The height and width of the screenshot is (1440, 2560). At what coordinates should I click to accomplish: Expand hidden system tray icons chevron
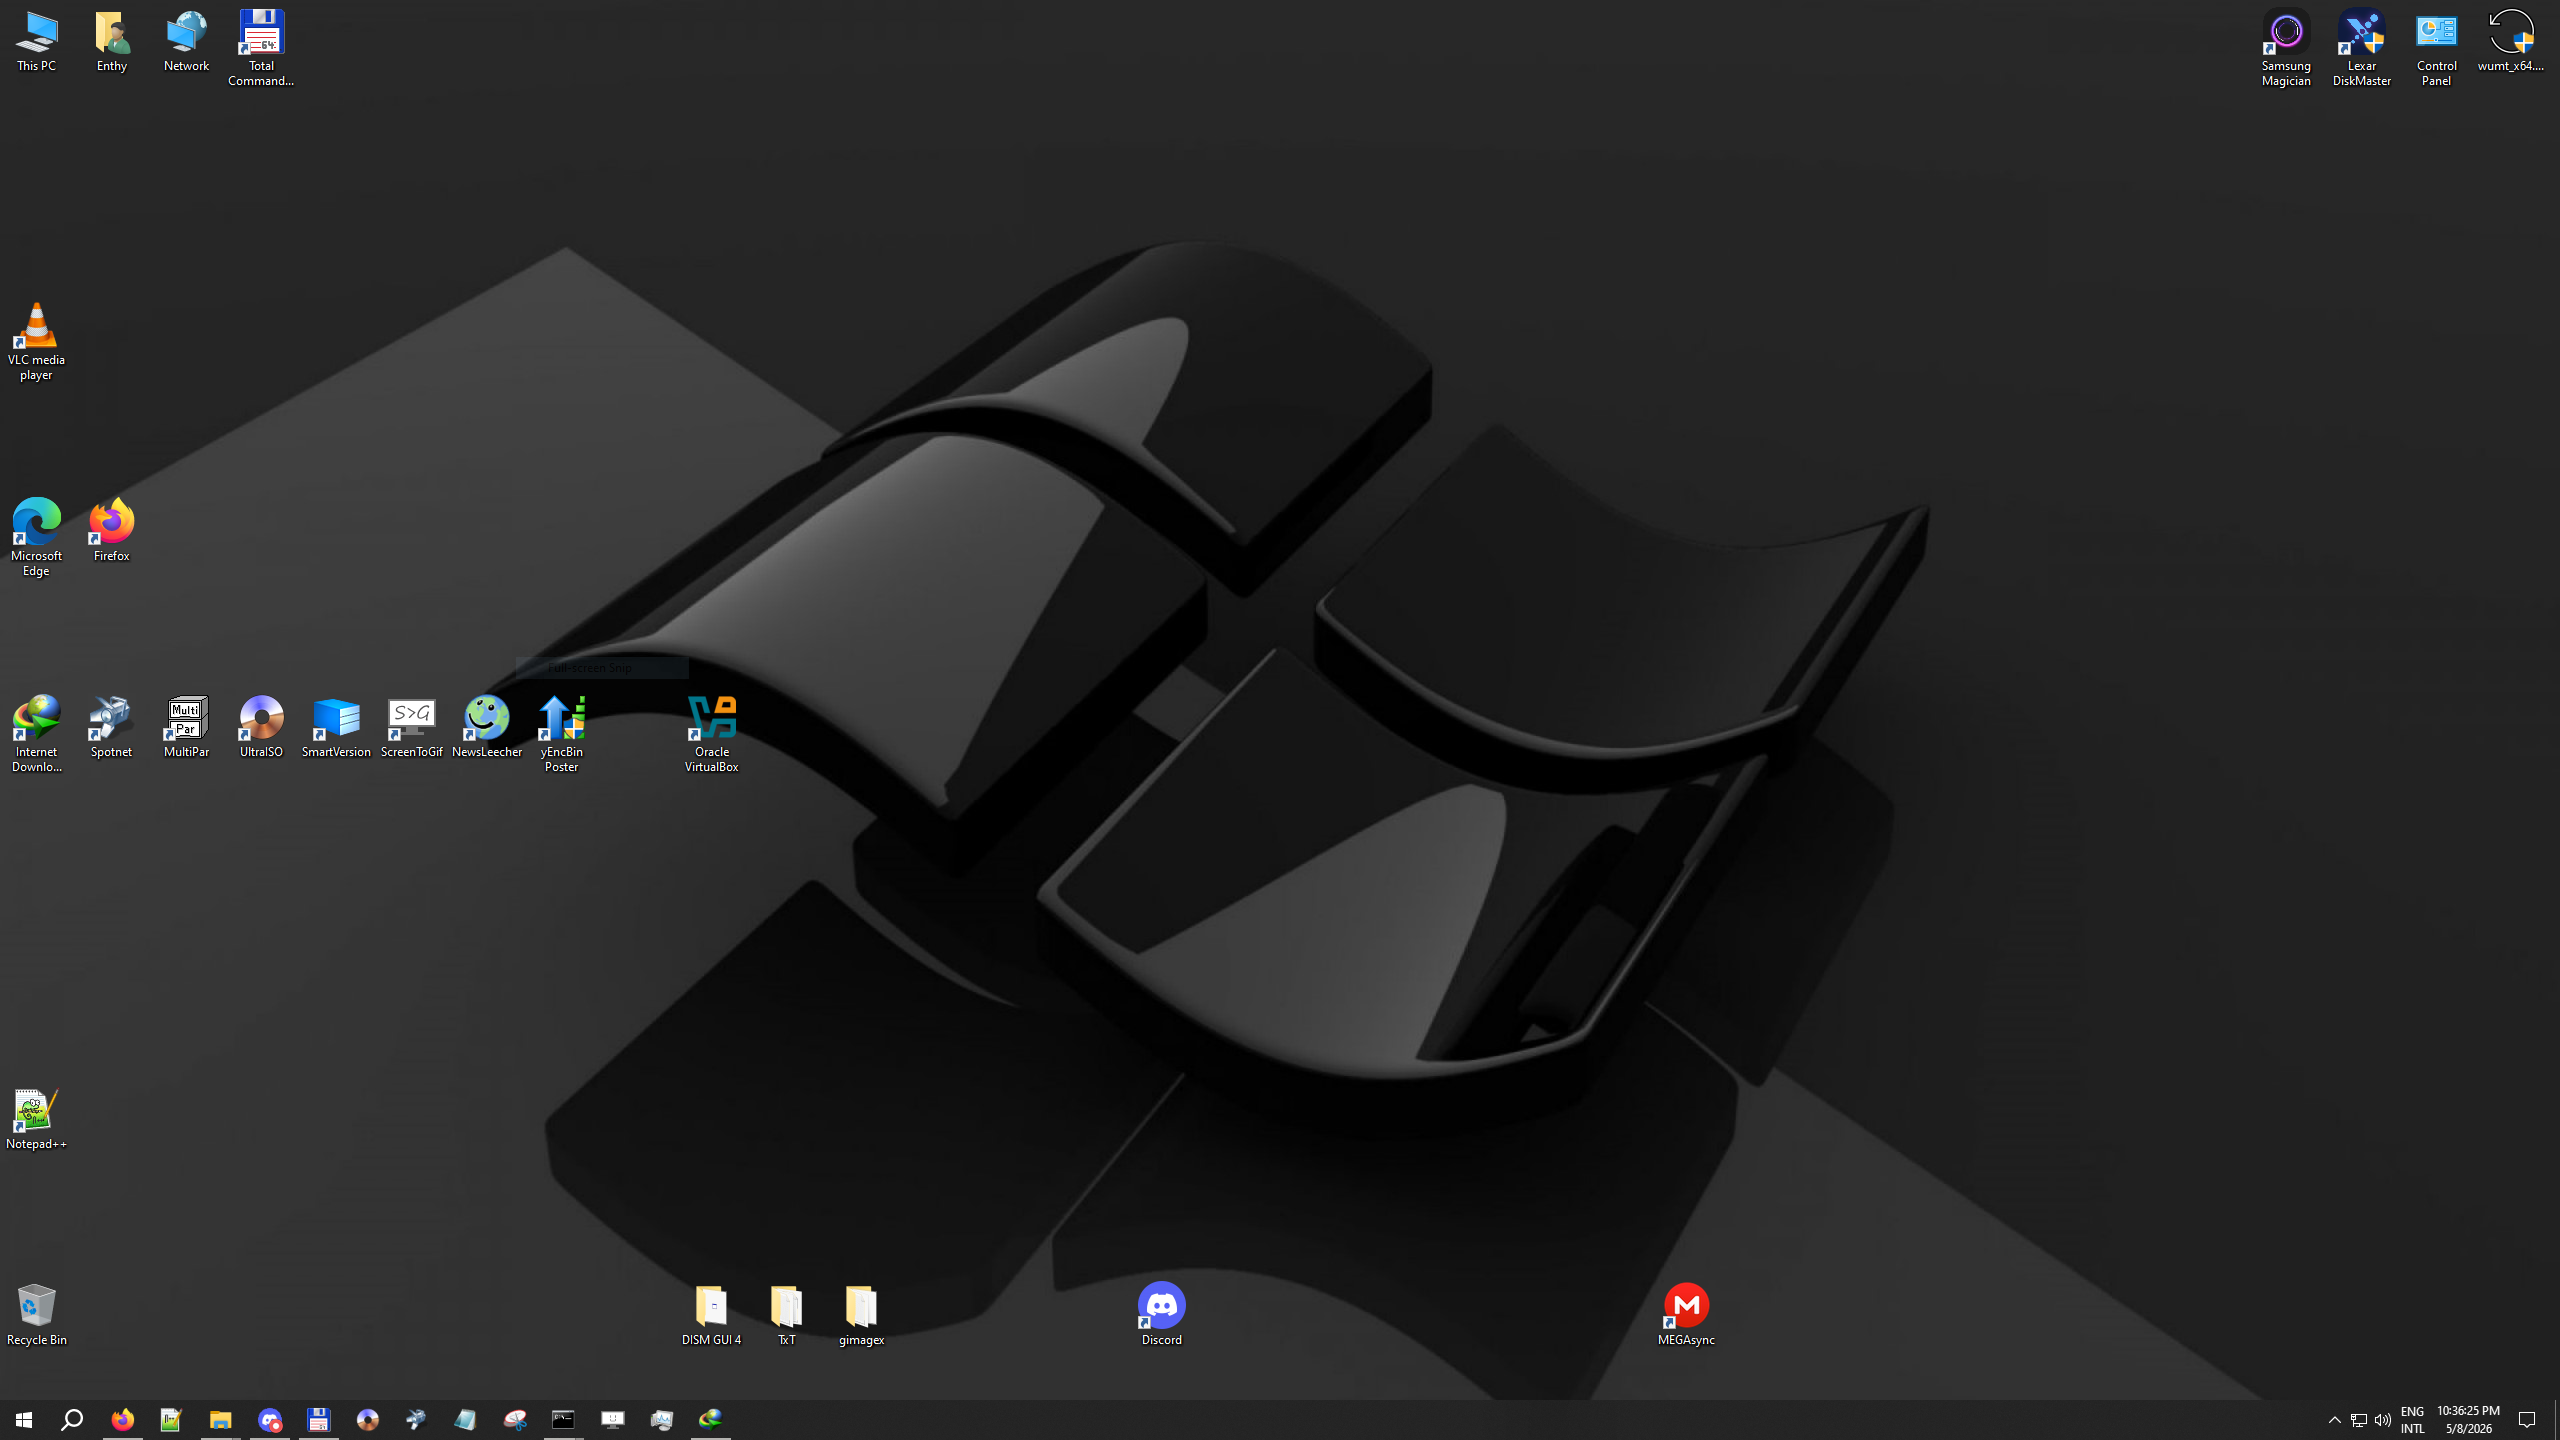pos(2335,1420)
